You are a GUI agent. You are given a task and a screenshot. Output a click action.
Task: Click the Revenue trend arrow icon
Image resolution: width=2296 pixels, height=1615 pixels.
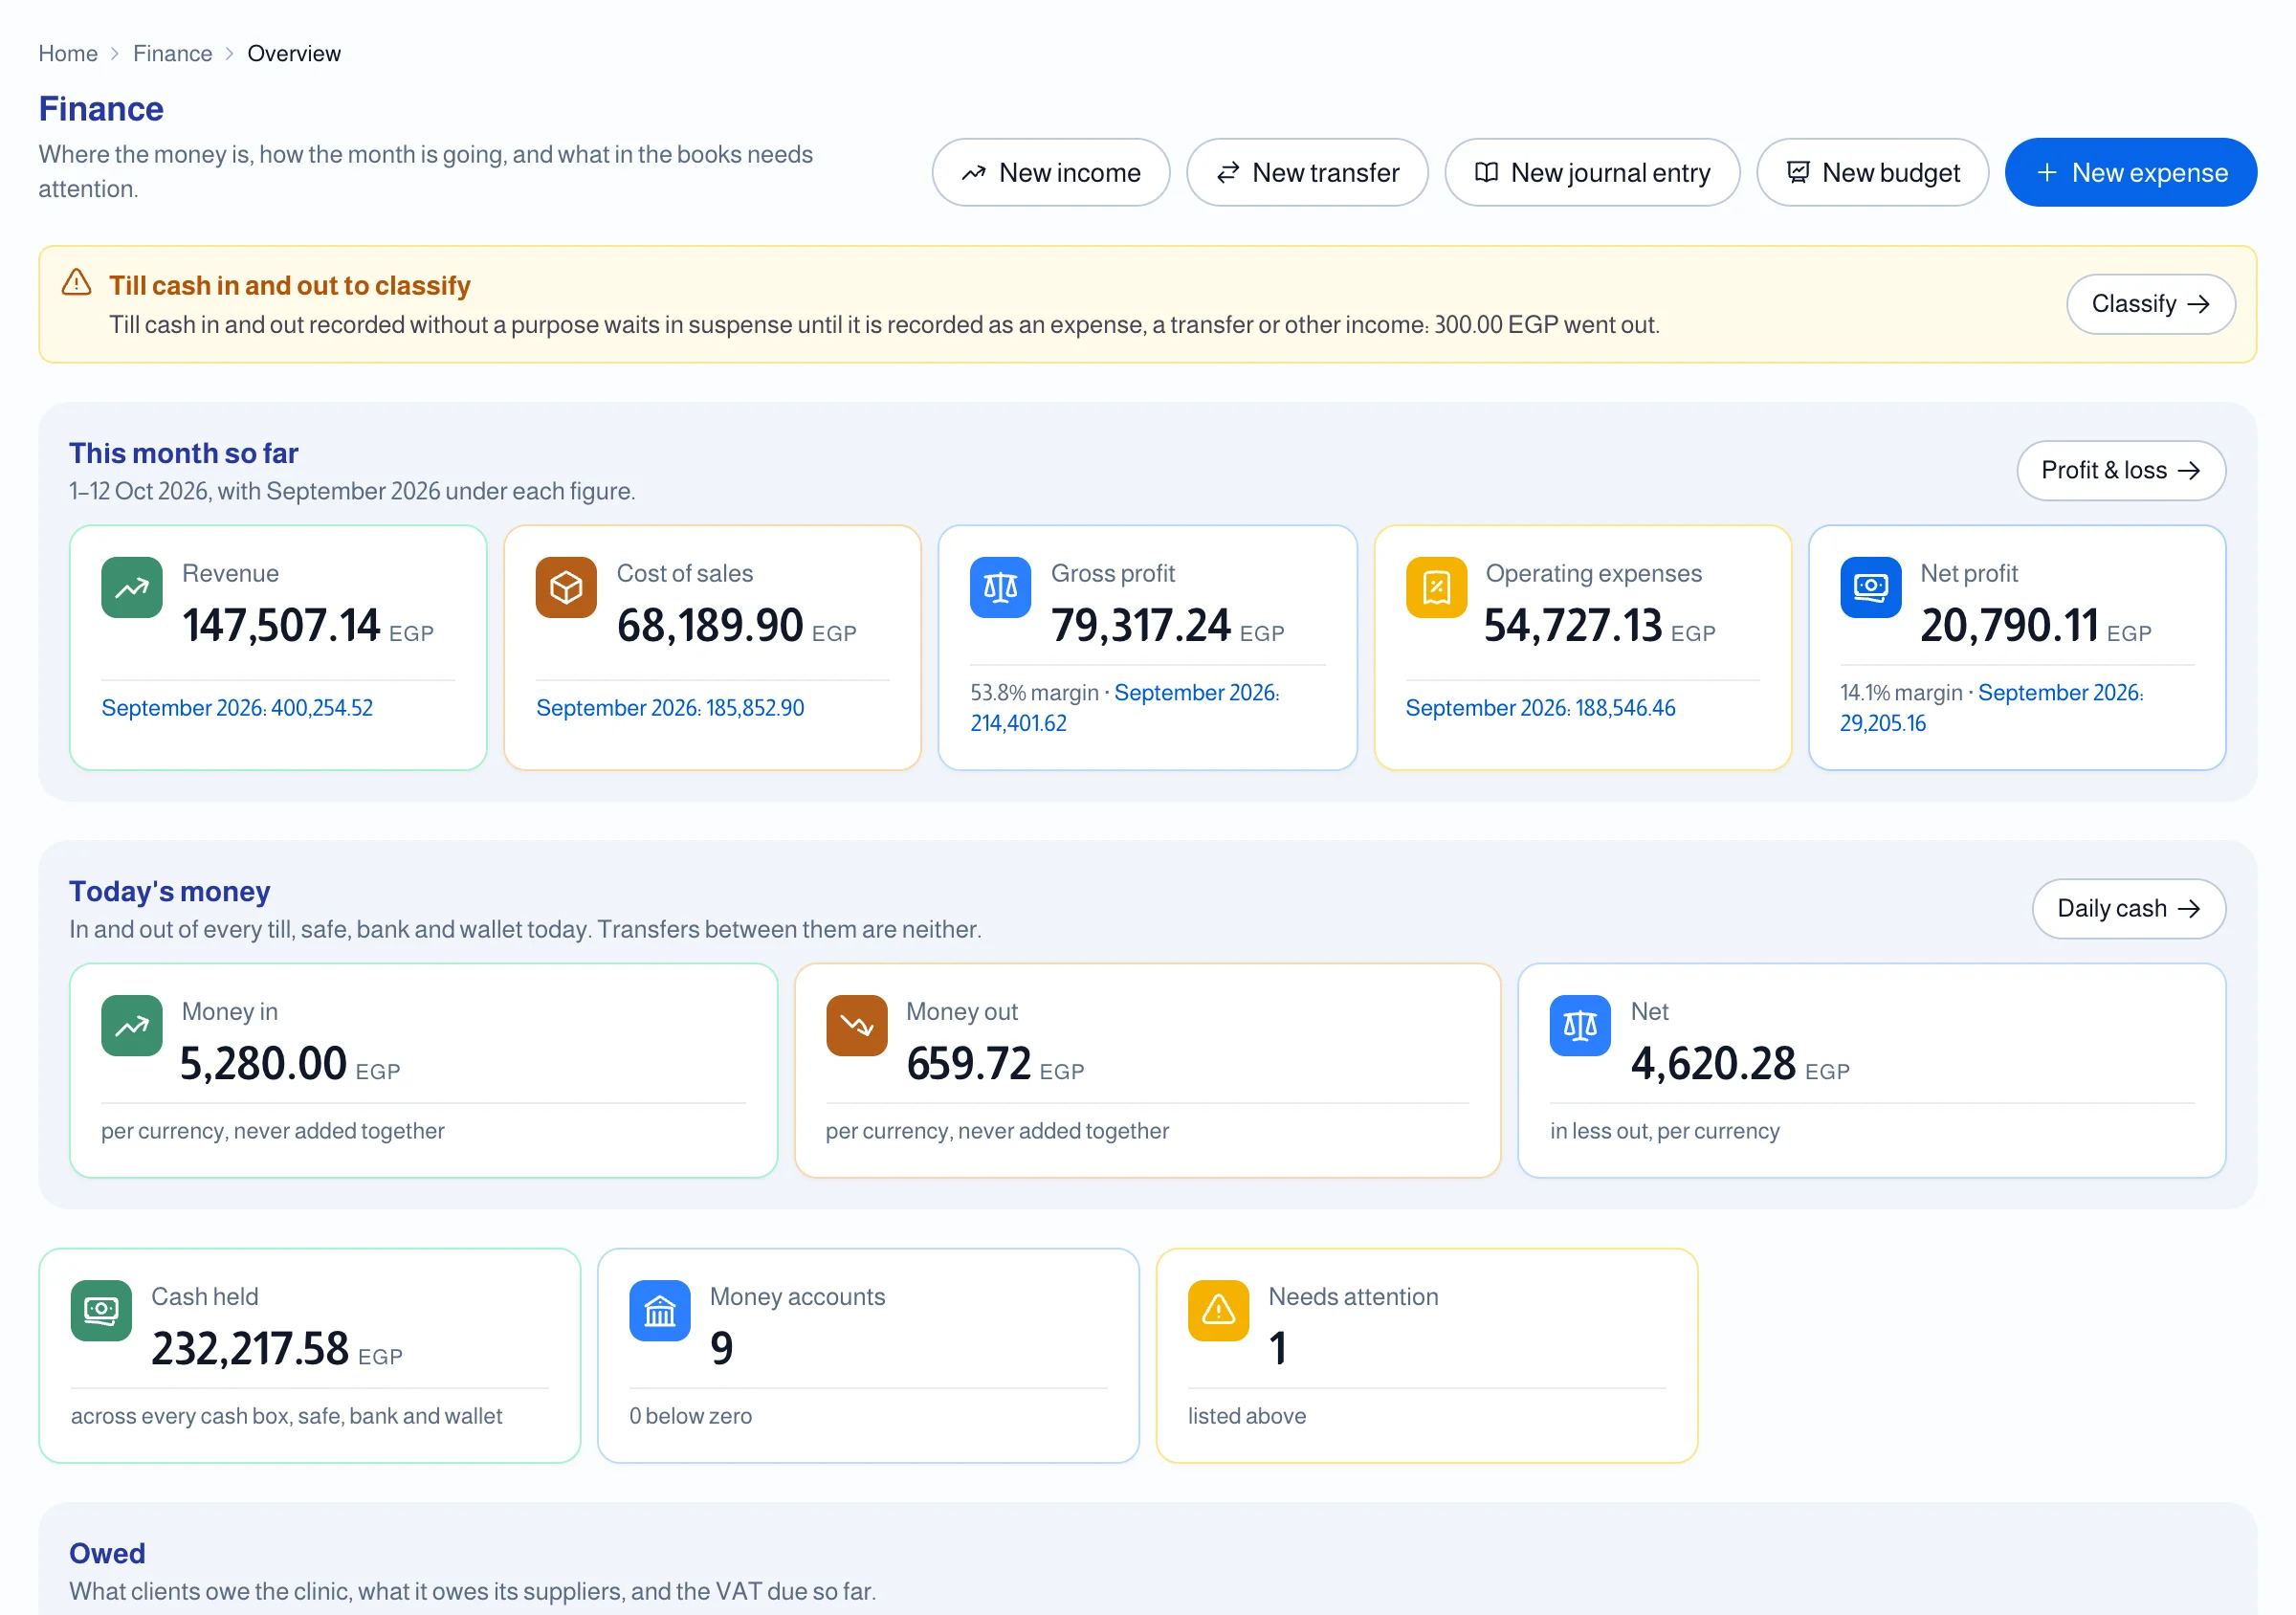point(131,588)
